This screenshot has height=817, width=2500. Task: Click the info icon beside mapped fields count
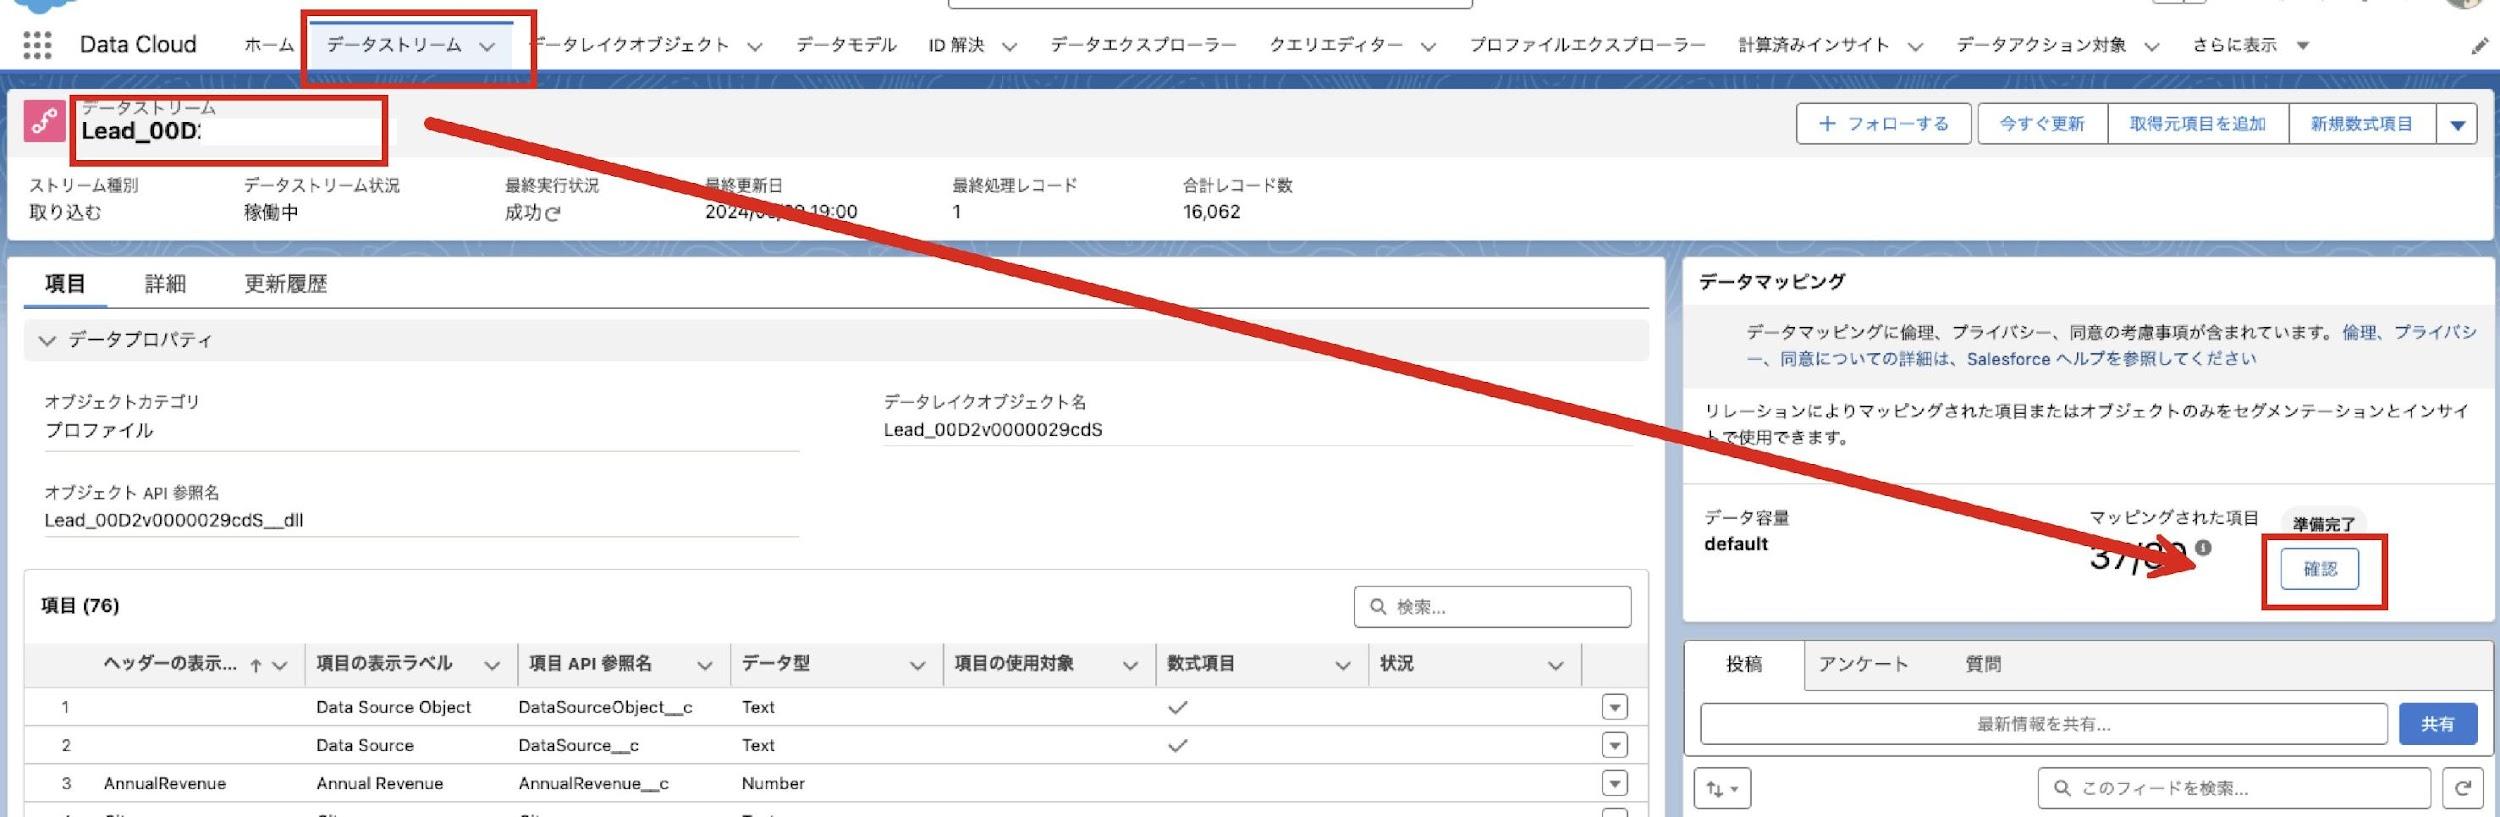[2203, 548]
